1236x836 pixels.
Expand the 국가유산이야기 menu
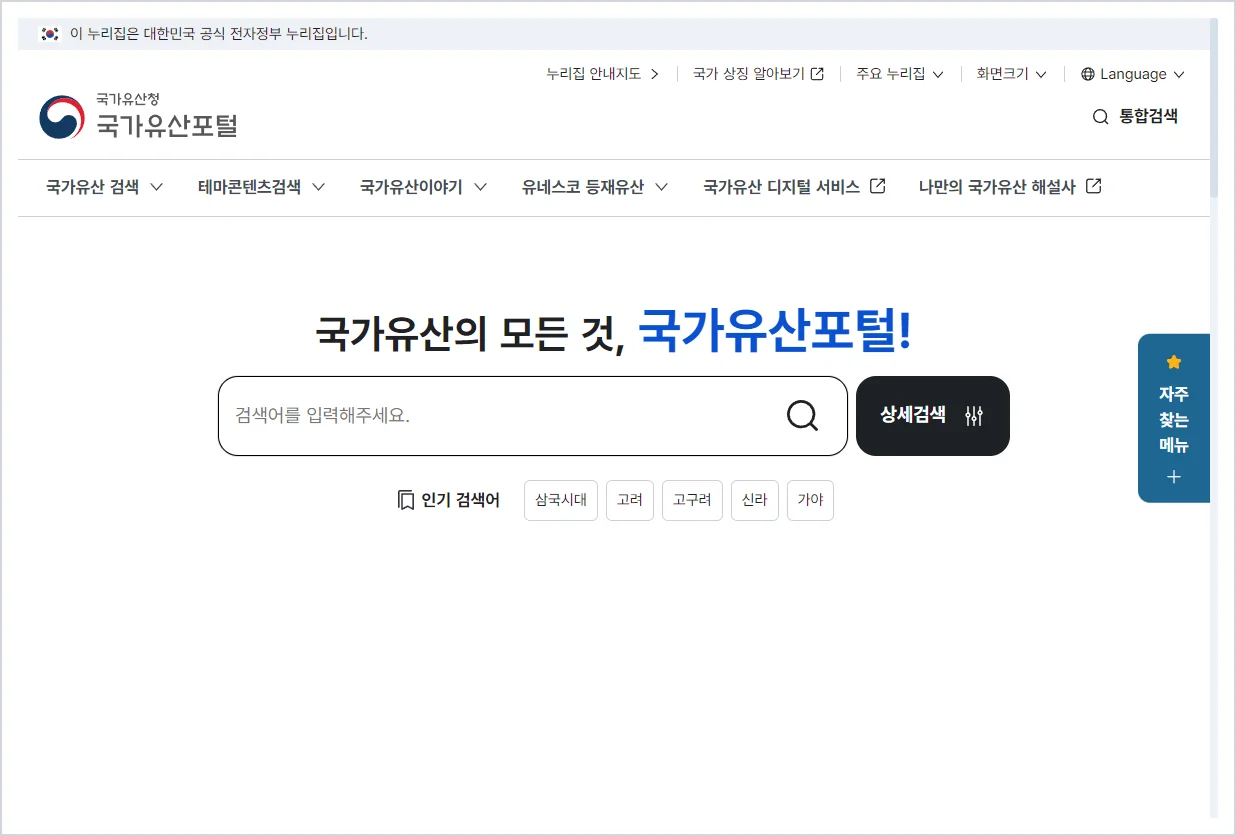423,187
